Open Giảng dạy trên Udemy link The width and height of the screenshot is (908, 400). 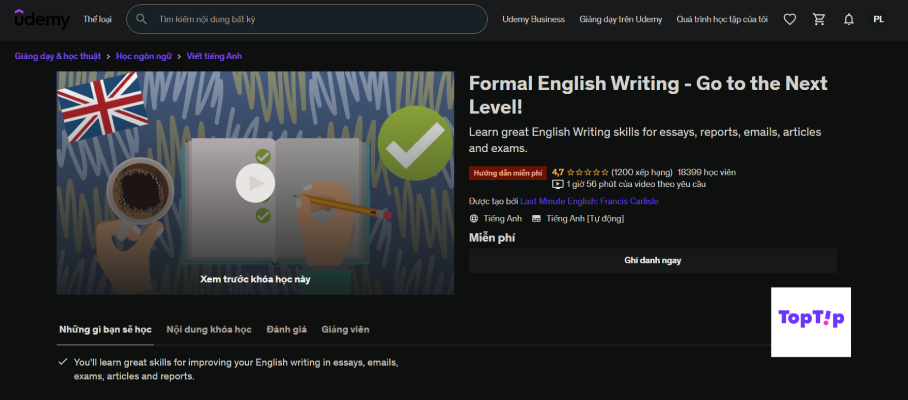pyautogui.click(x=621, y=19)
